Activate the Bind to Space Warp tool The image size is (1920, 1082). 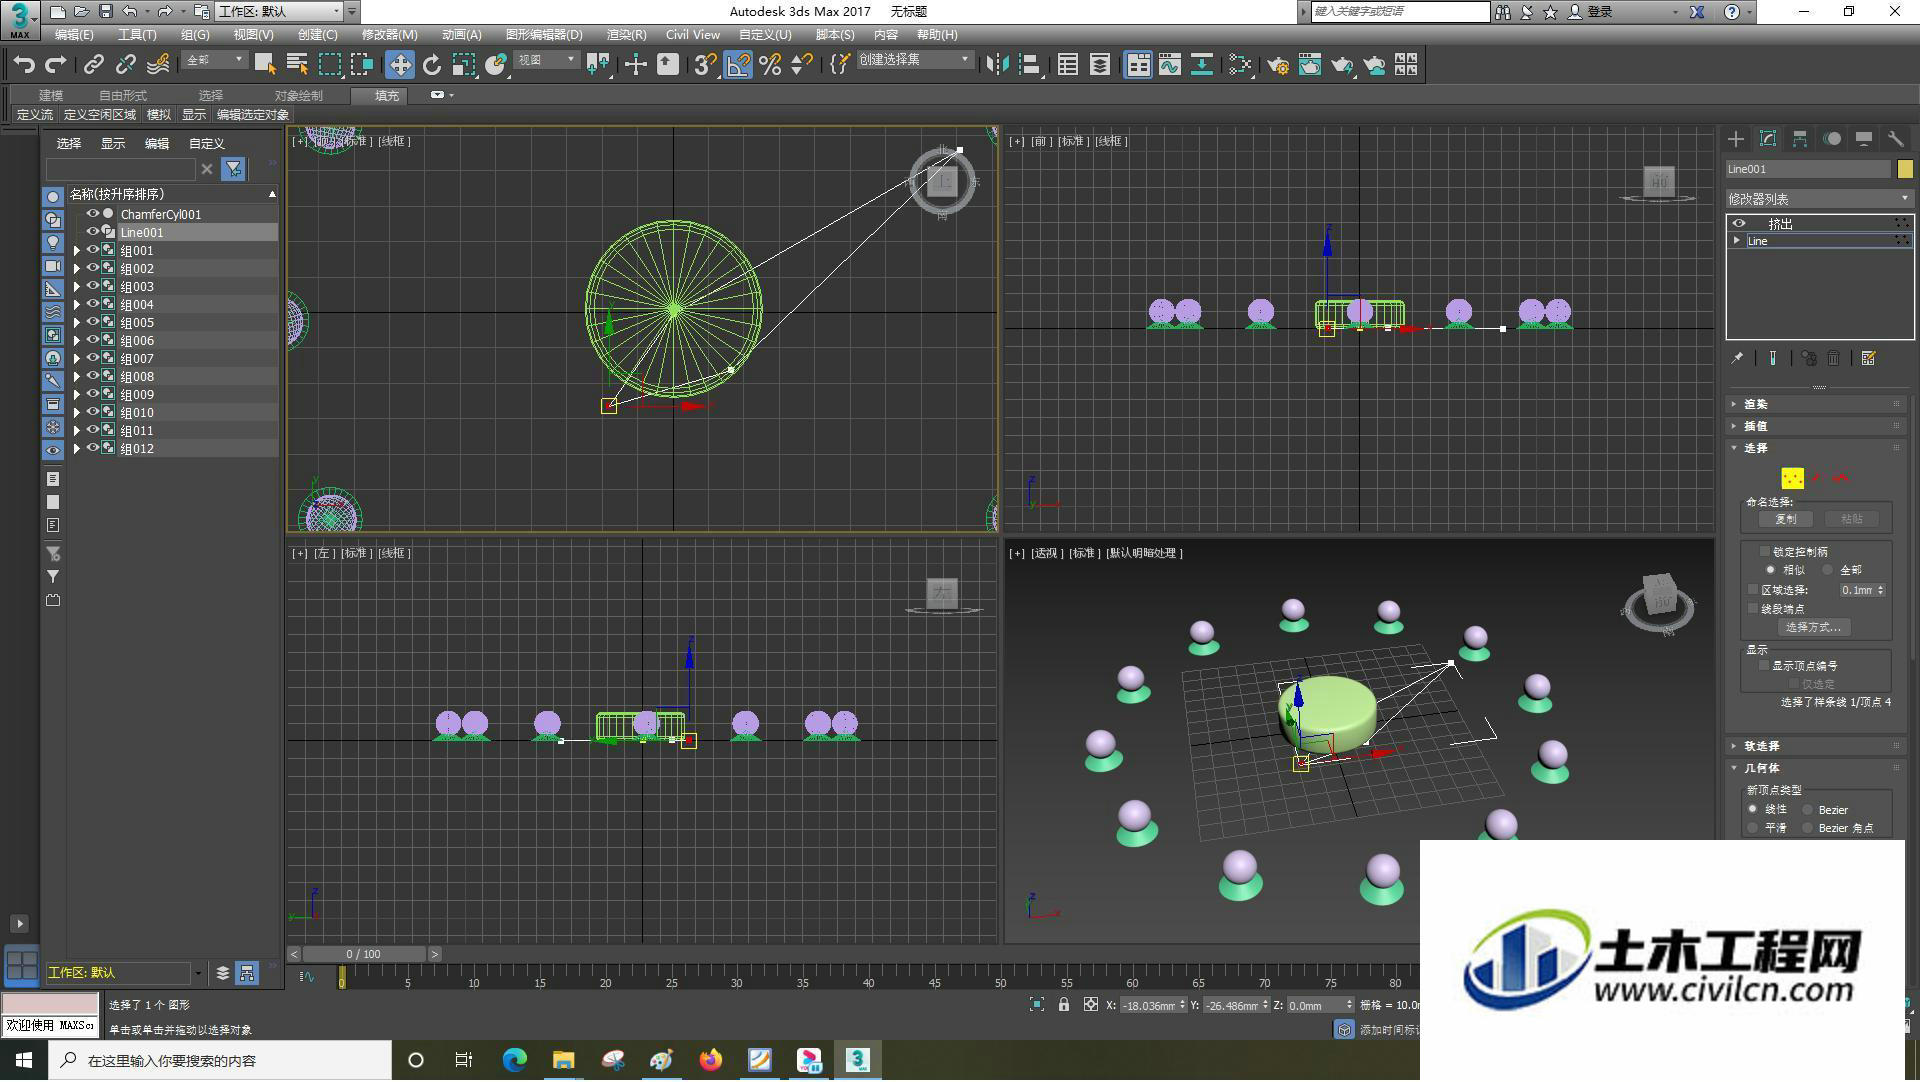[x=158, y=65]
